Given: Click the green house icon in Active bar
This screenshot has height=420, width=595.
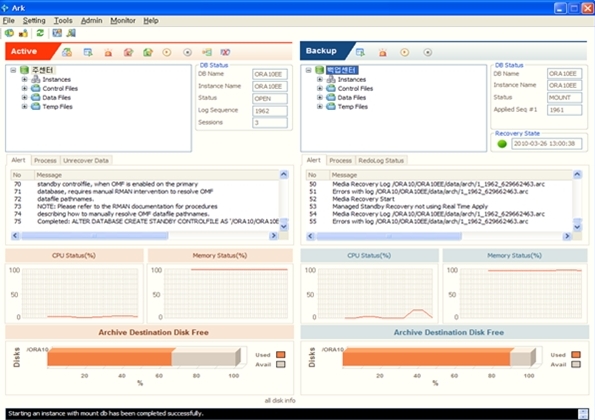Looking at the screenshot, I should (148, 52).
